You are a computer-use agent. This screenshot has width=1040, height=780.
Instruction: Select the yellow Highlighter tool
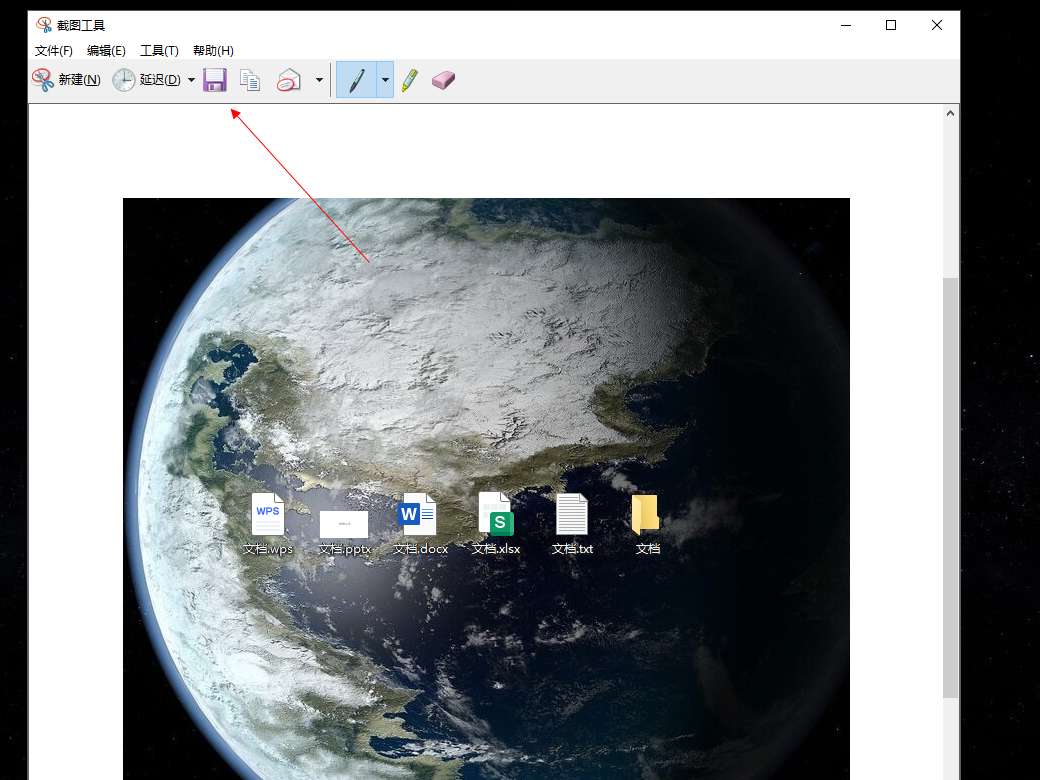click(x=410, y=80)
